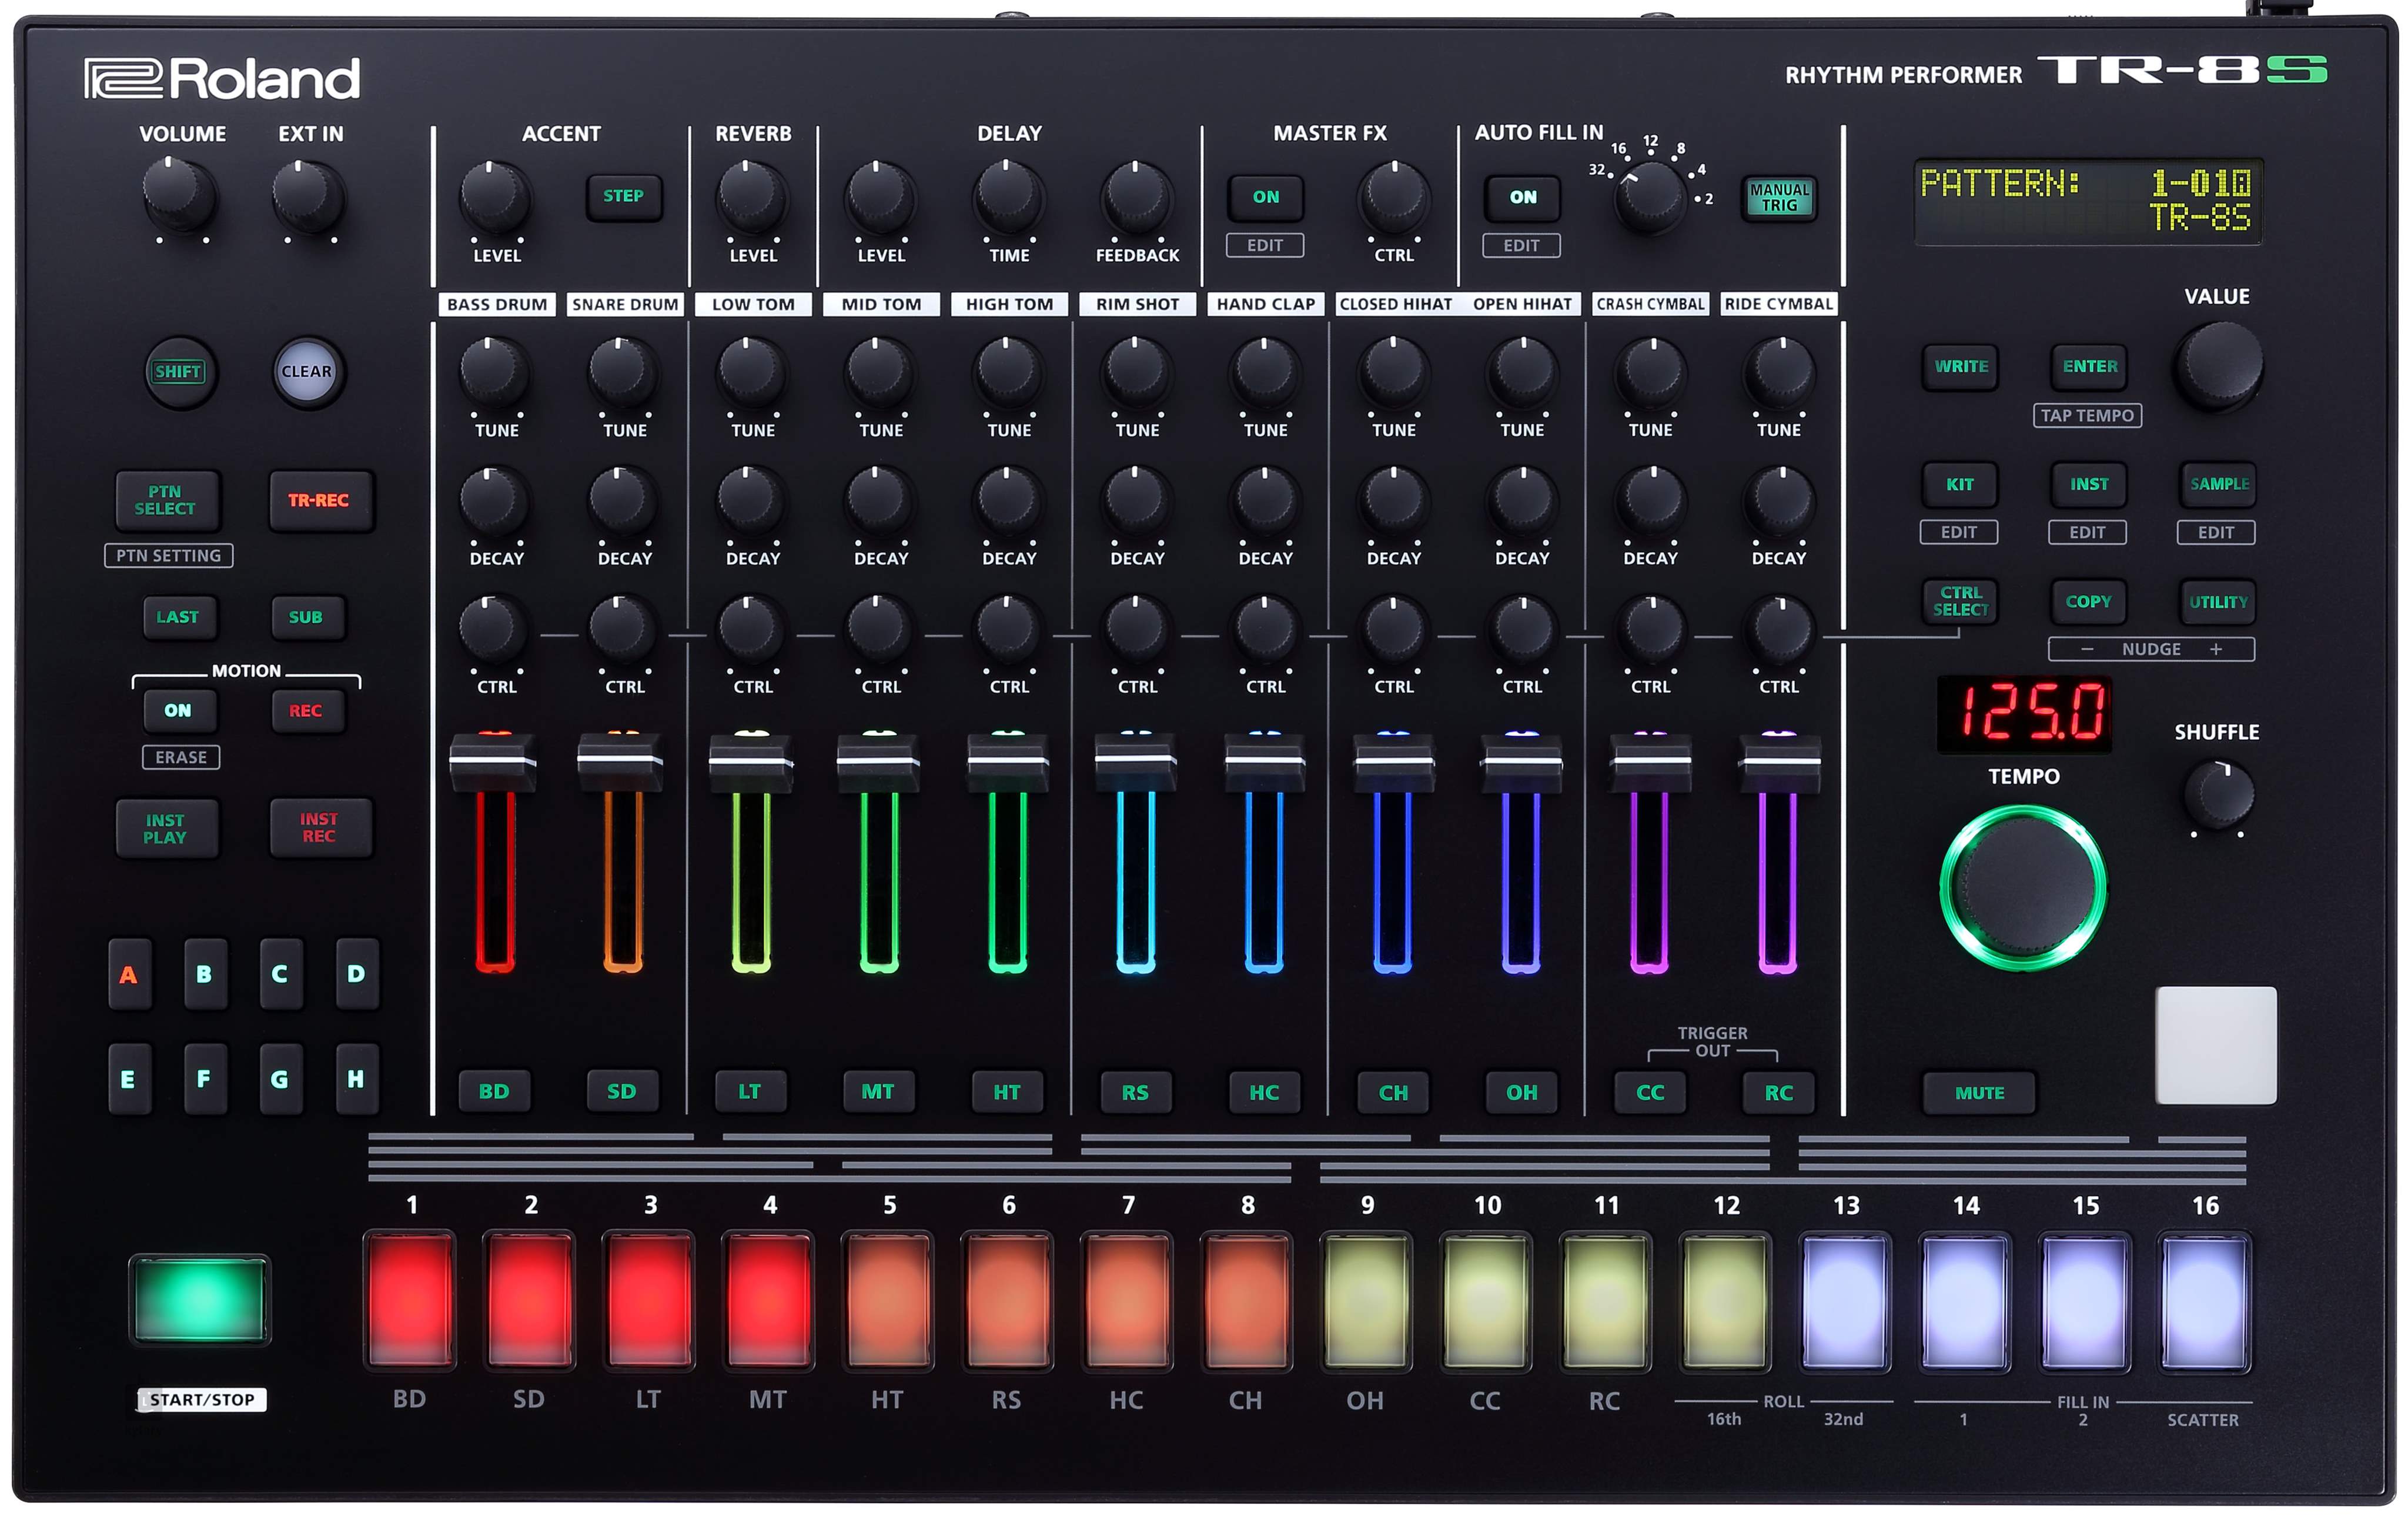Image resolution: width=2408 pixels, height=1516 pixels.
Task: Select variation H button
Action: coord(356,1079)
